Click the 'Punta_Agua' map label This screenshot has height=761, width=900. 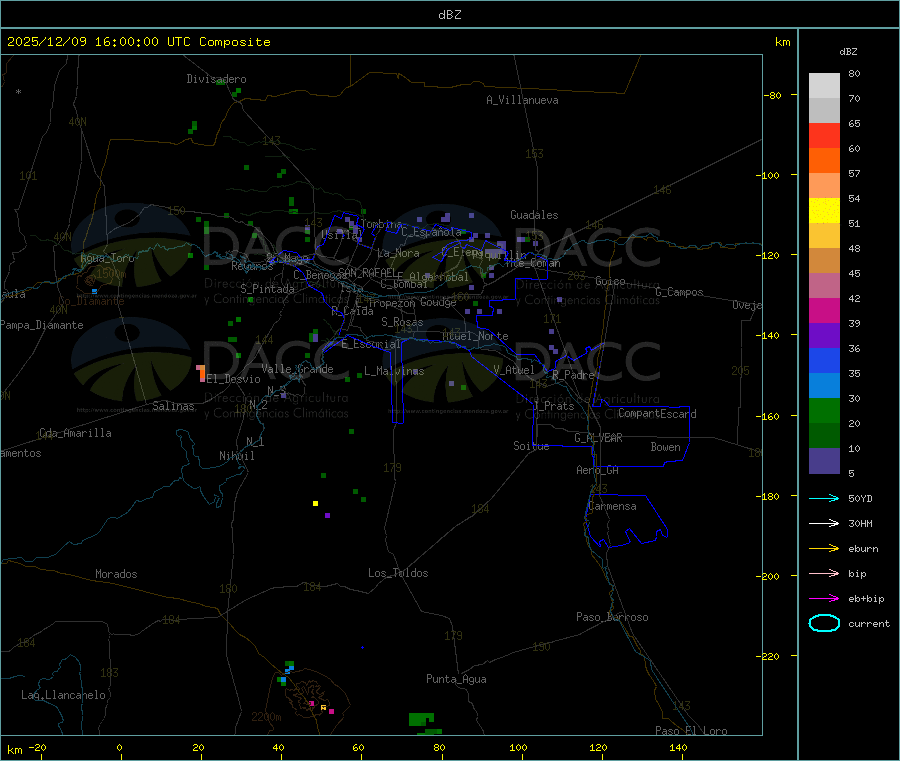456,679
